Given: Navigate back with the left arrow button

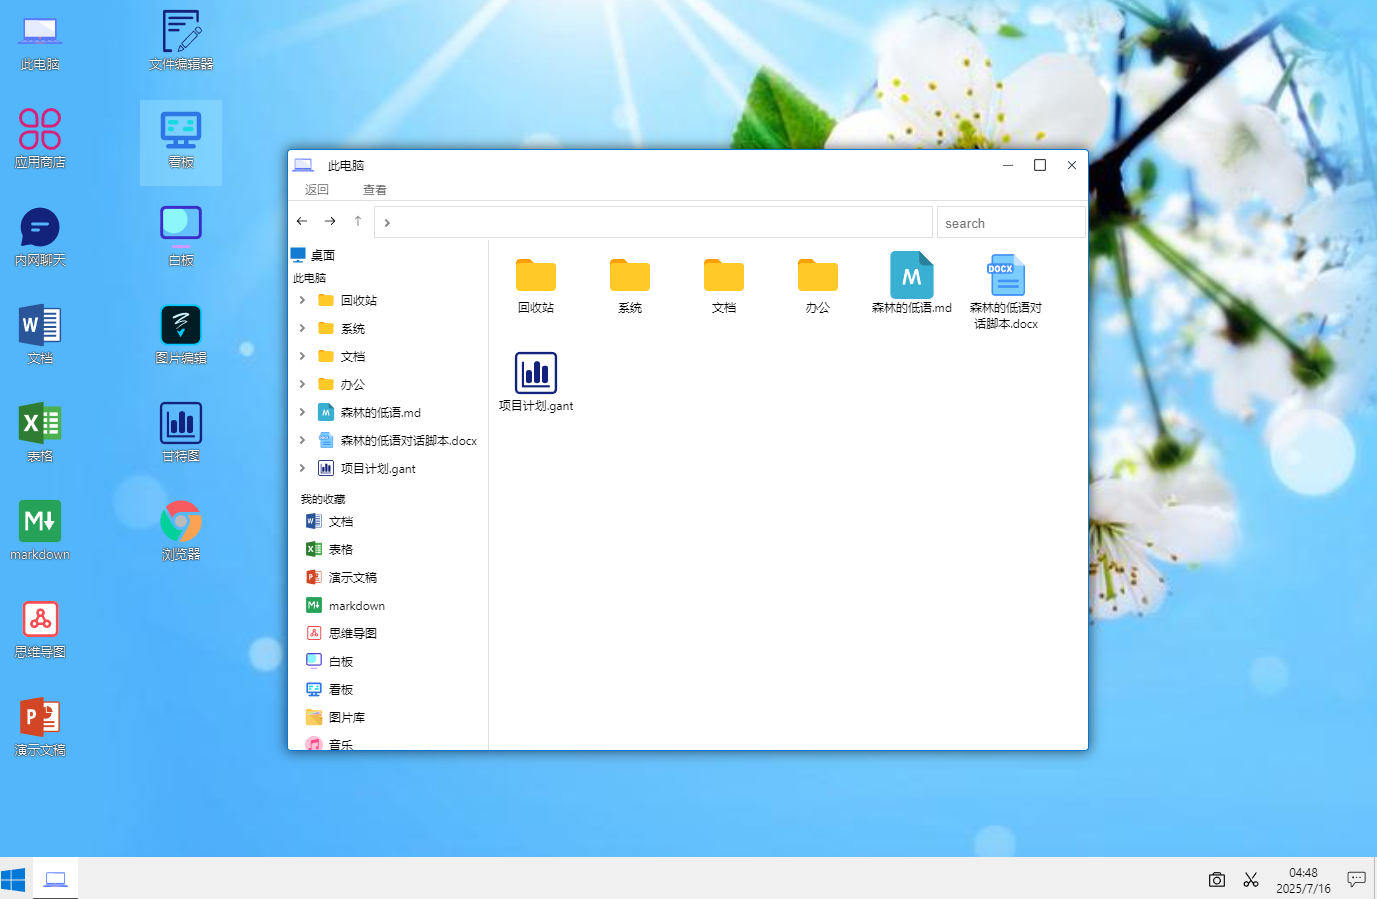Looking at the screenshot, I should [302, 221].
